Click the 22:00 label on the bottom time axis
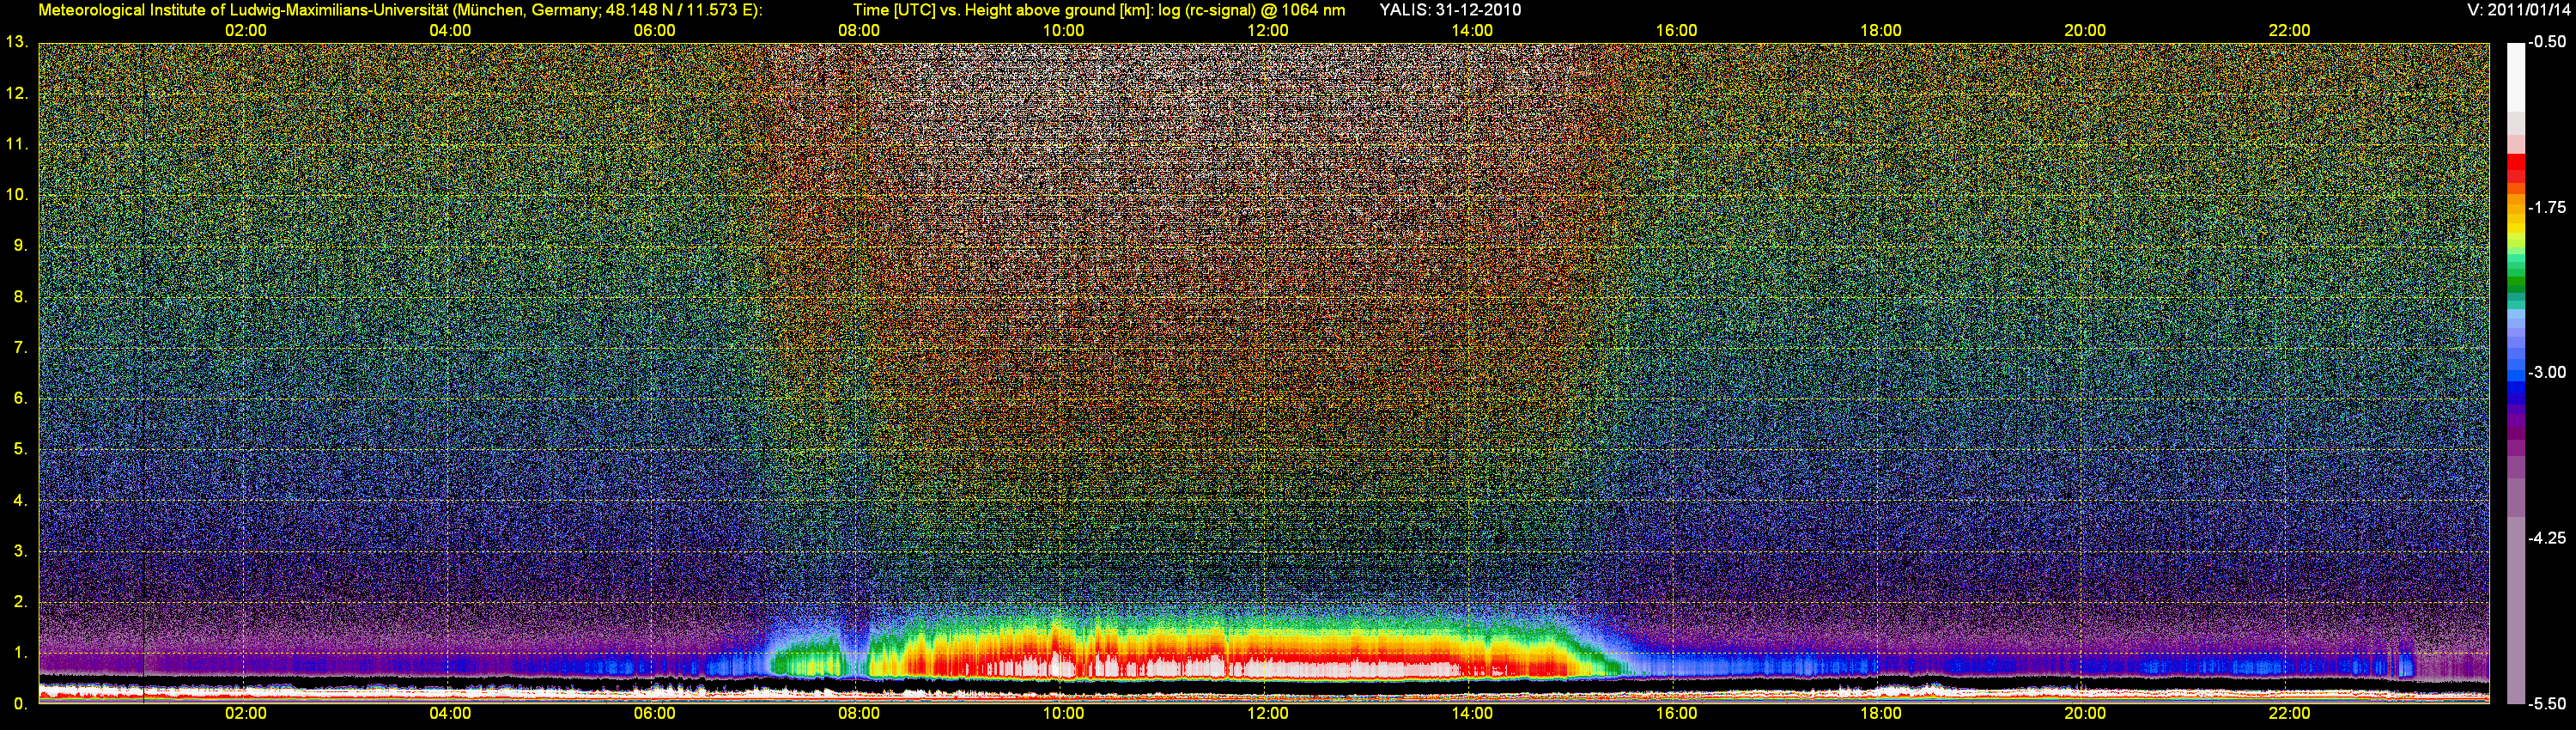Image resolution: width=2576 pixels, height=730 pixels. [x=2289, y=713]
